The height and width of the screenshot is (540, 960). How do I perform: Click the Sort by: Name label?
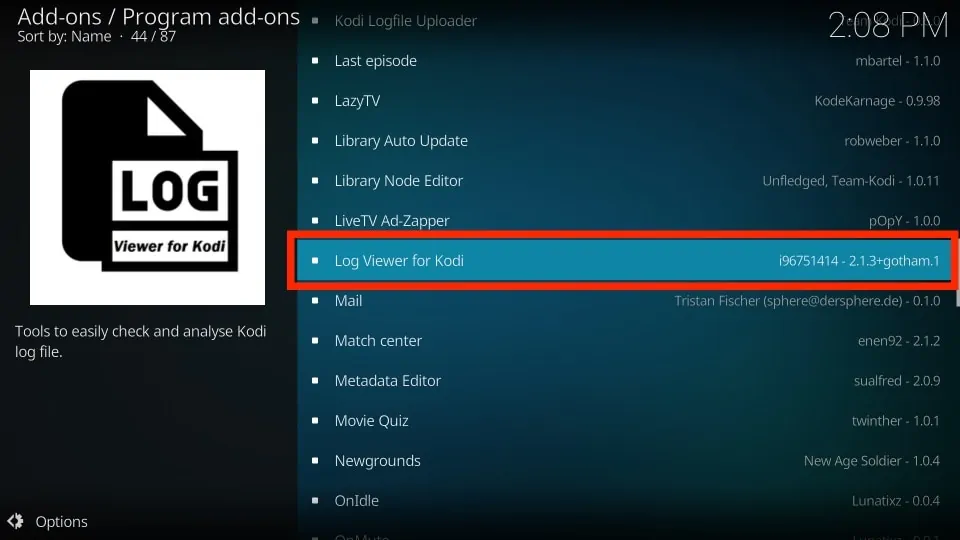pyautogui.click(x=64, y=37)
